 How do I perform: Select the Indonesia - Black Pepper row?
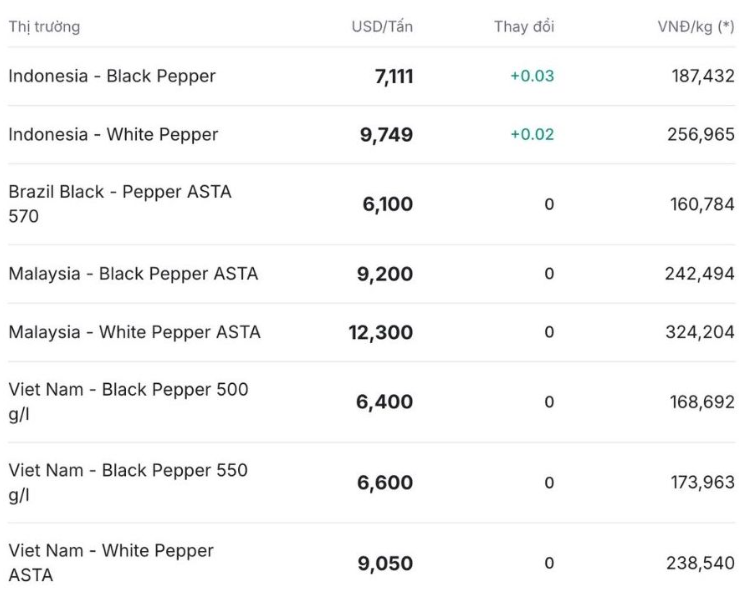click(112, 76)
